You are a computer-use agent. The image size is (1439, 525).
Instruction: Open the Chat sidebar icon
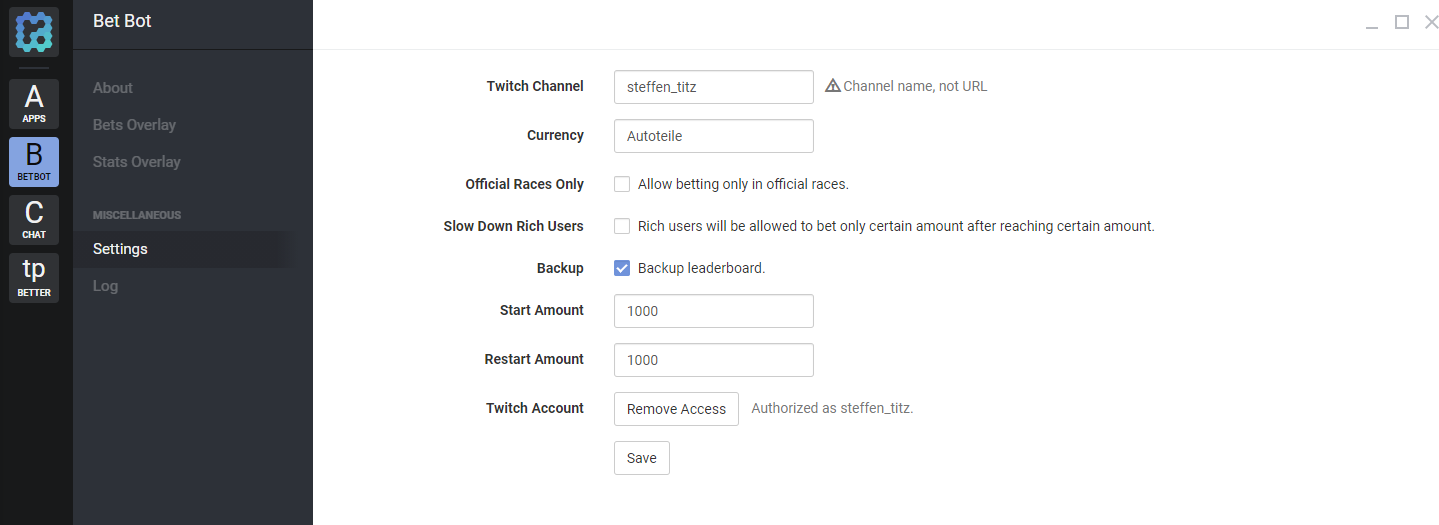(x=34, y=220)
